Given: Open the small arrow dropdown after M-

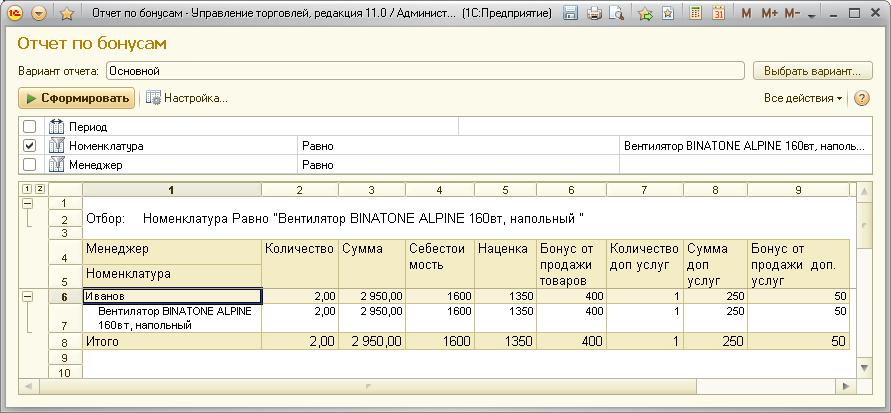Looking at the screenshot, I should (x=811, y=15).
